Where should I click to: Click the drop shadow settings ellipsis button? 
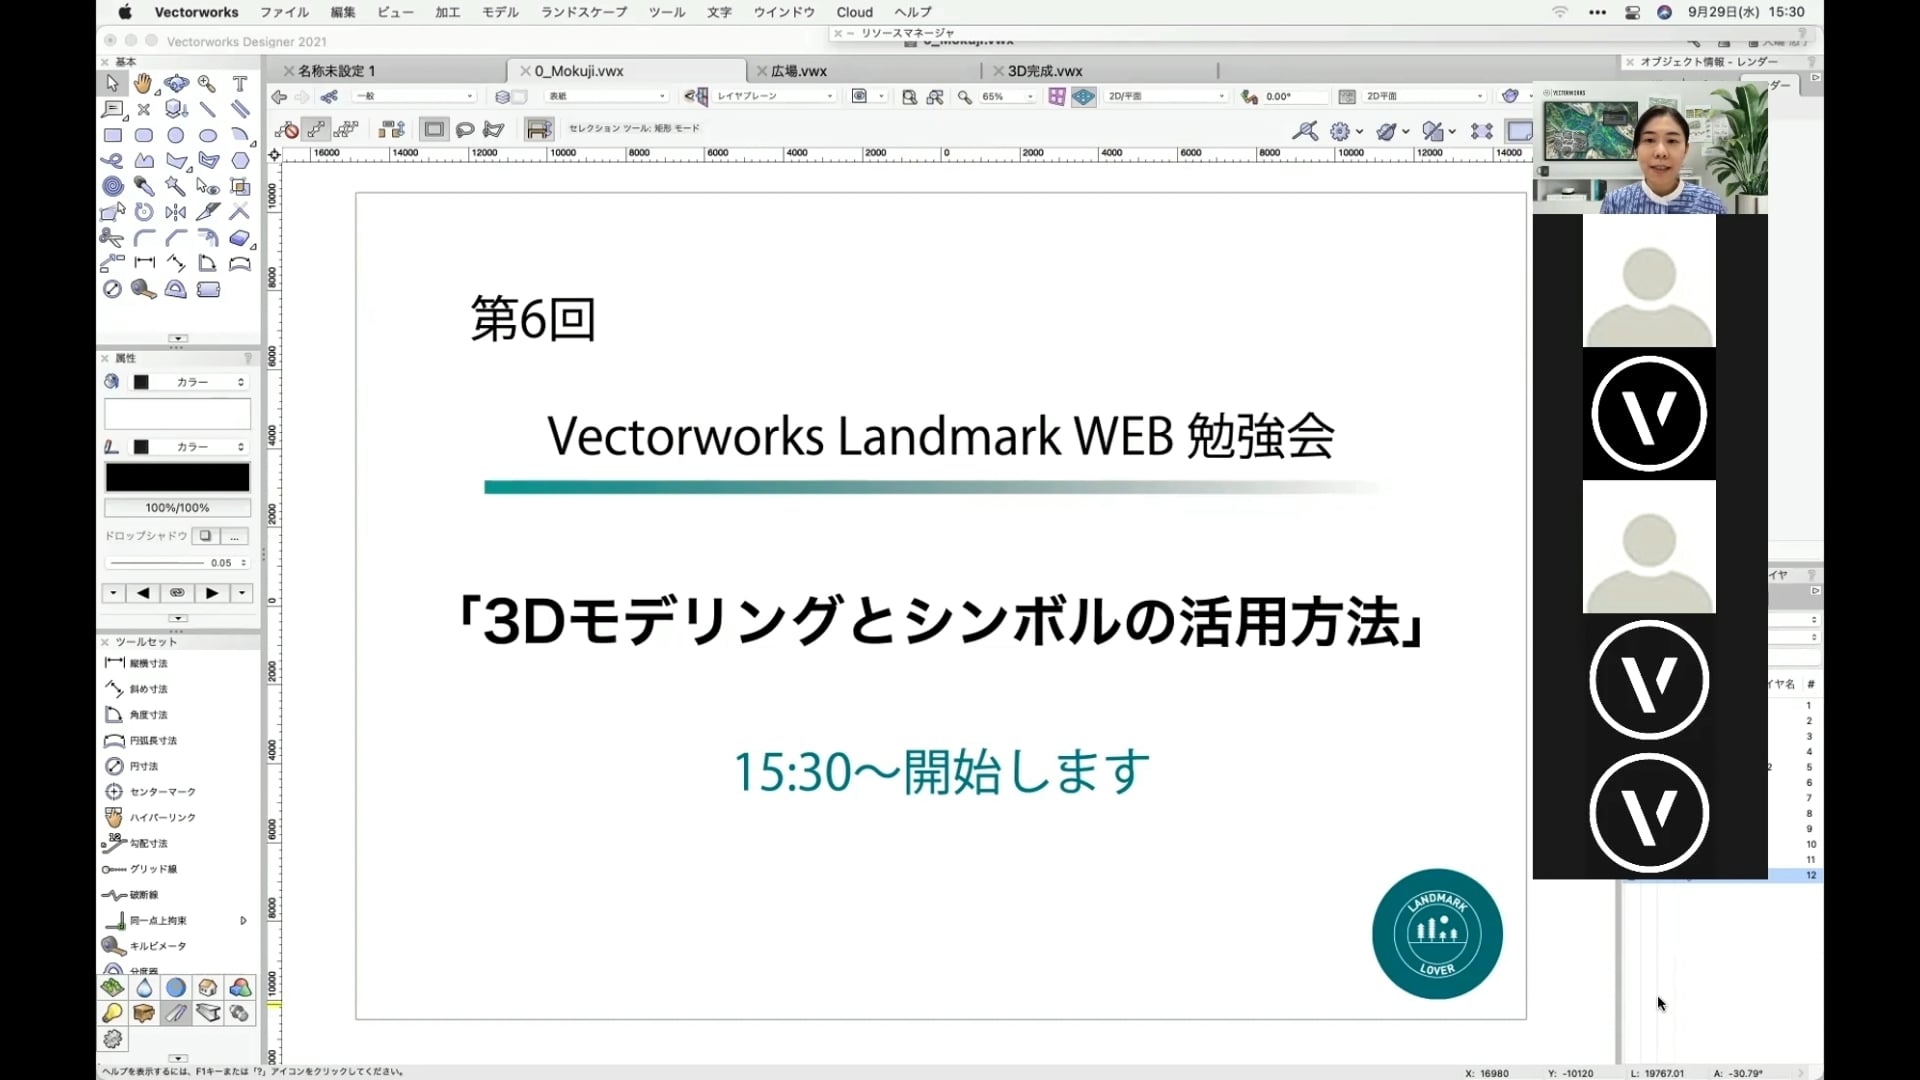click(x=234, y=536)
